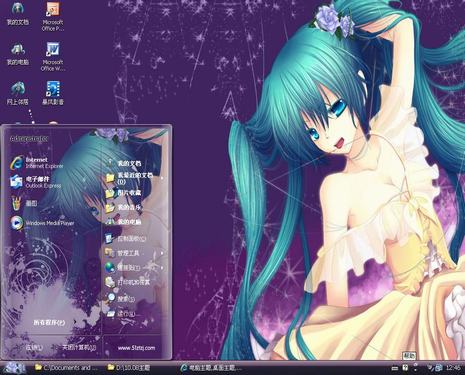
Task: Expand 连接到 submenu arrow
Action: click(162, 268)
